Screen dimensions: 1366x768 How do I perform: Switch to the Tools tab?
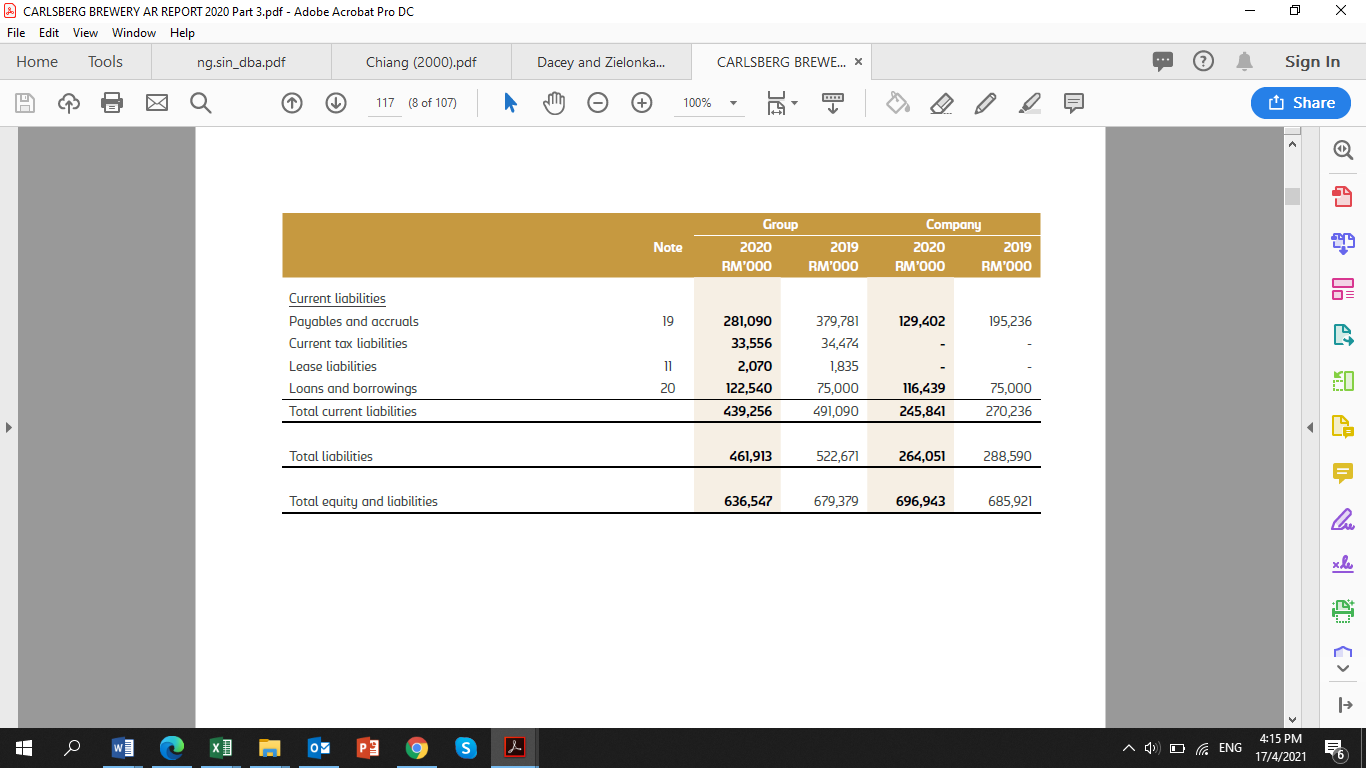(x=105, y=62)
